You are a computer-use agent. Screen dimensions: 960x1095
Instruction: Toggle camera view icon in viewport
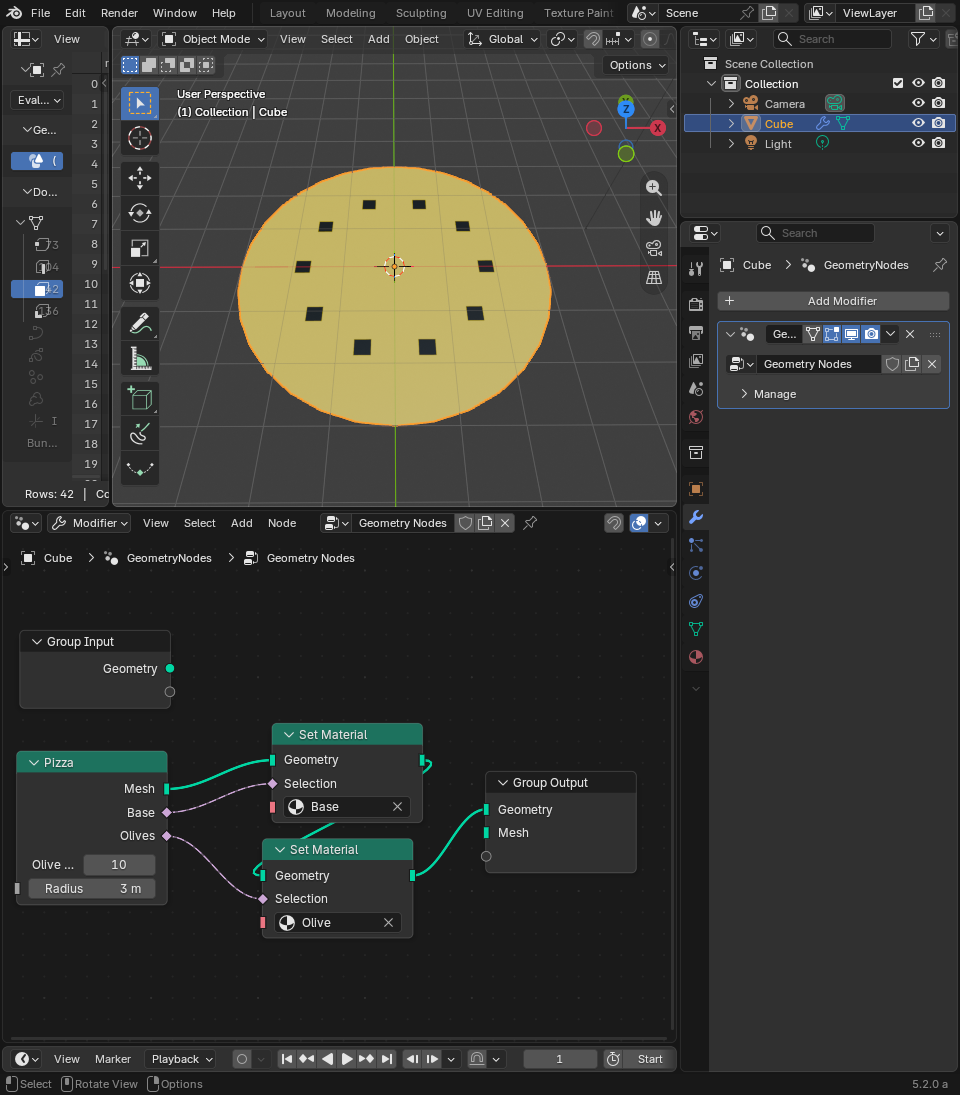pos(653,248)
